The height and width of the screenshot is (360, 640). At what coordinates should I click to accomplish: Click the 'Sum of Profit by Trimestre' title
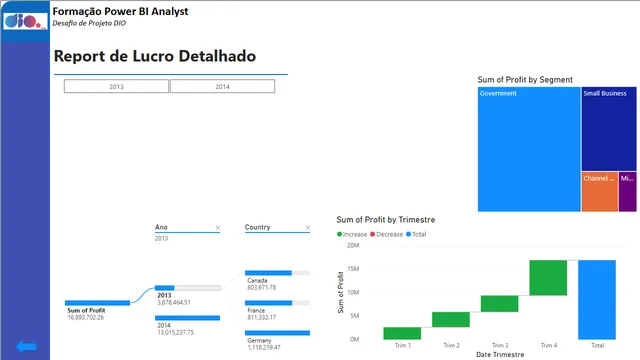click(x=386, y=220)
